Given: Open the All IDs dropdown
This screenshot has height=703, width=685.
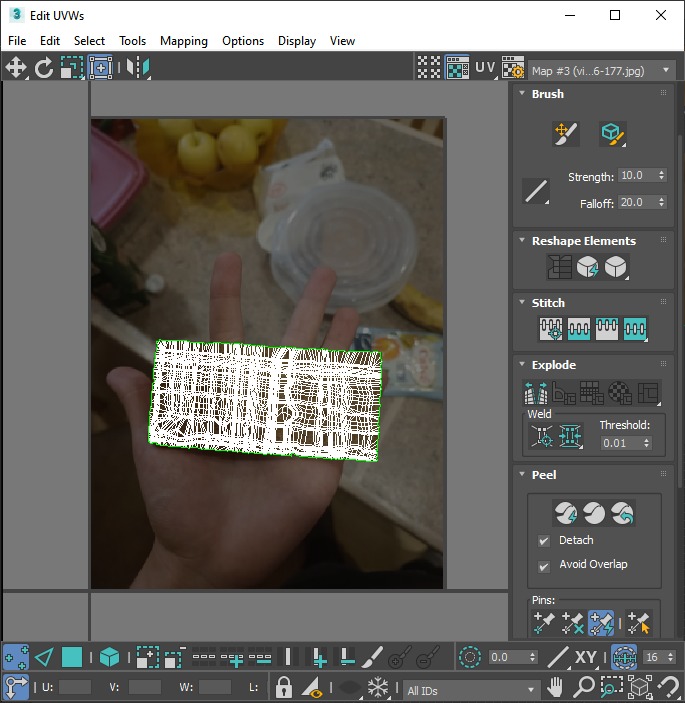Looking at the screenshot, I should click(x=470, y=690).
